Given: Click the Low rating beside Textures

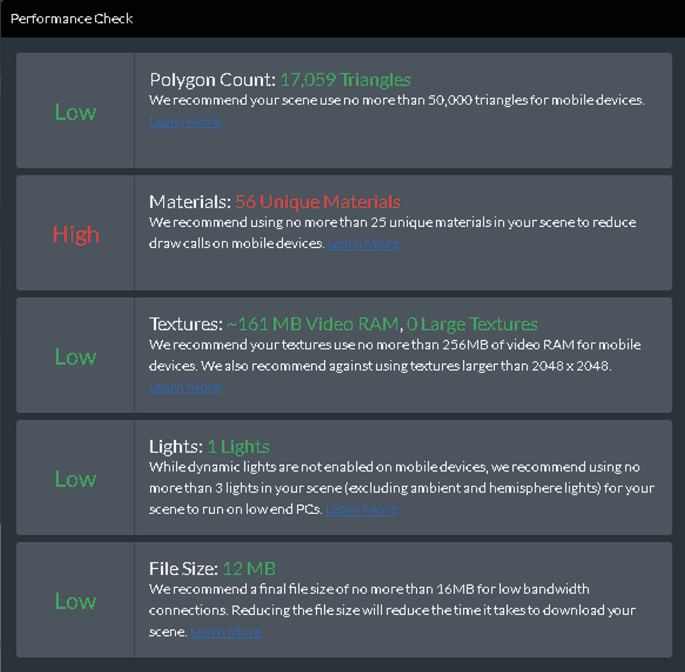Looking at the screenshot, I should [75, 357].
